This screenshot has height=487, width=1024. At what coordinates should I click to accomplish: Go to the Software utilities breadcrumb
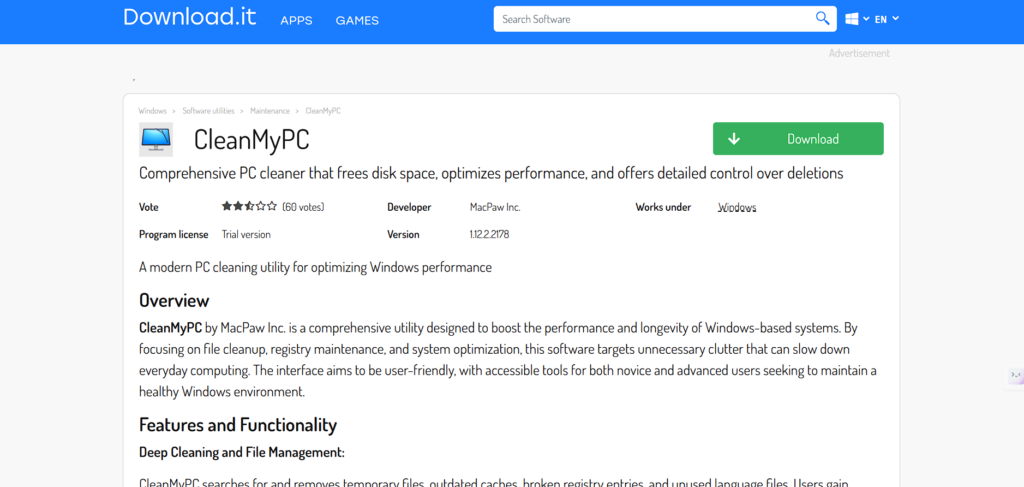(208, 111)
